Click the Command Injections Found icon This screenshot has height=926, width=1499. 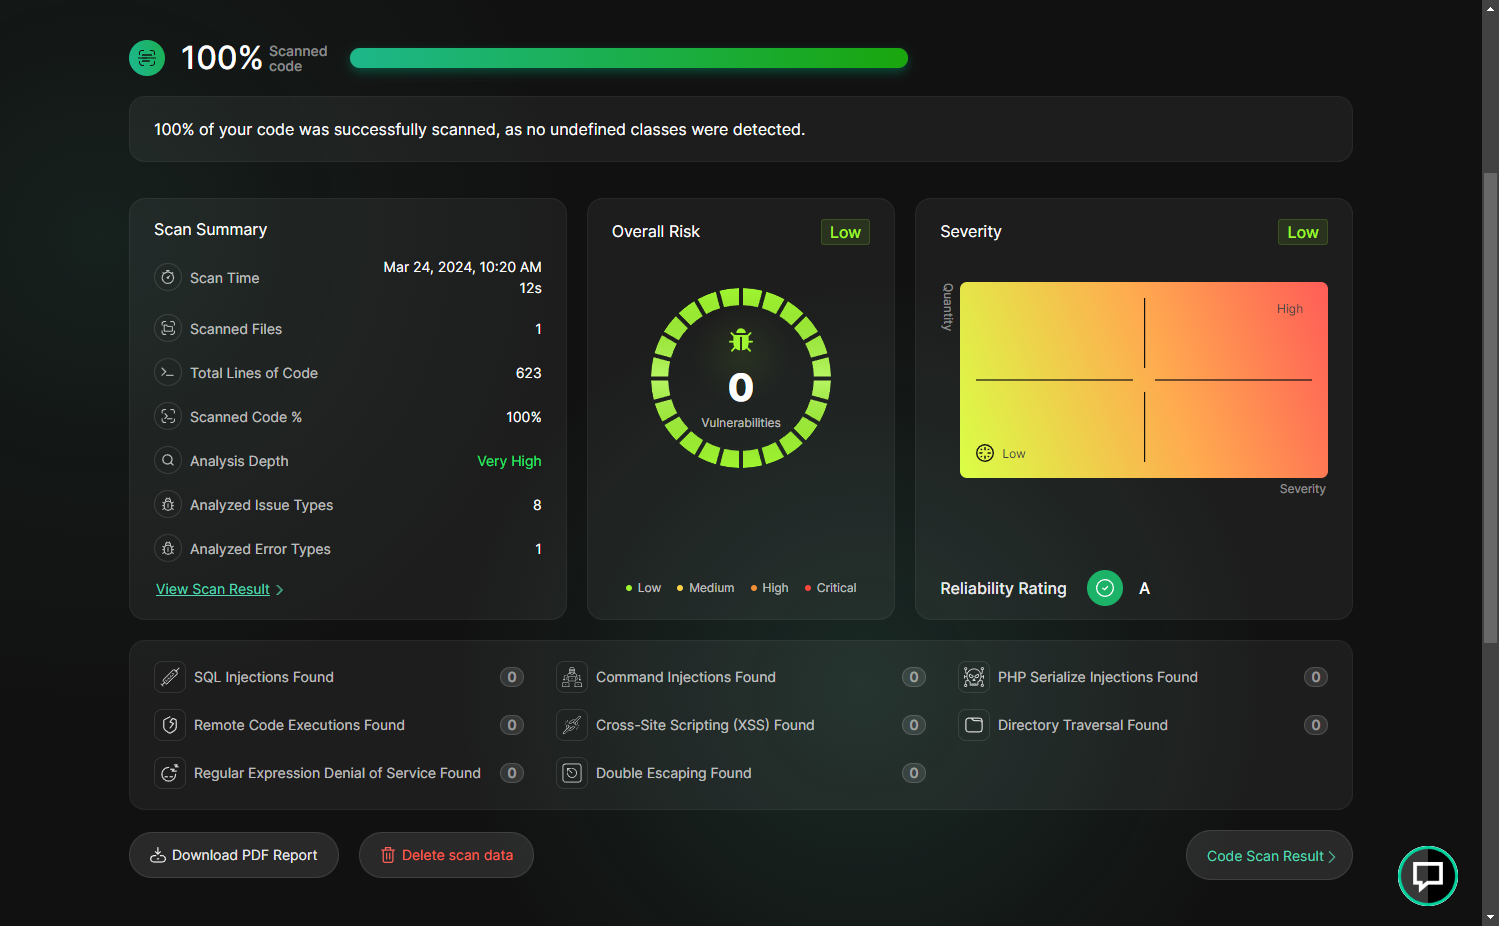pos(572,677)
